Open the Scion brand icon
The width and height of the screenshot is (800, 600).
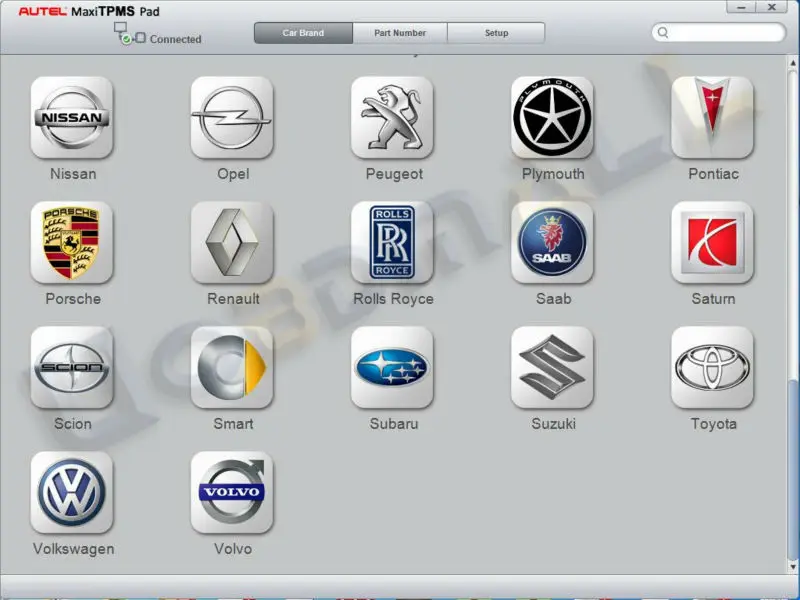pyautogui.click(x=72, y=368)
